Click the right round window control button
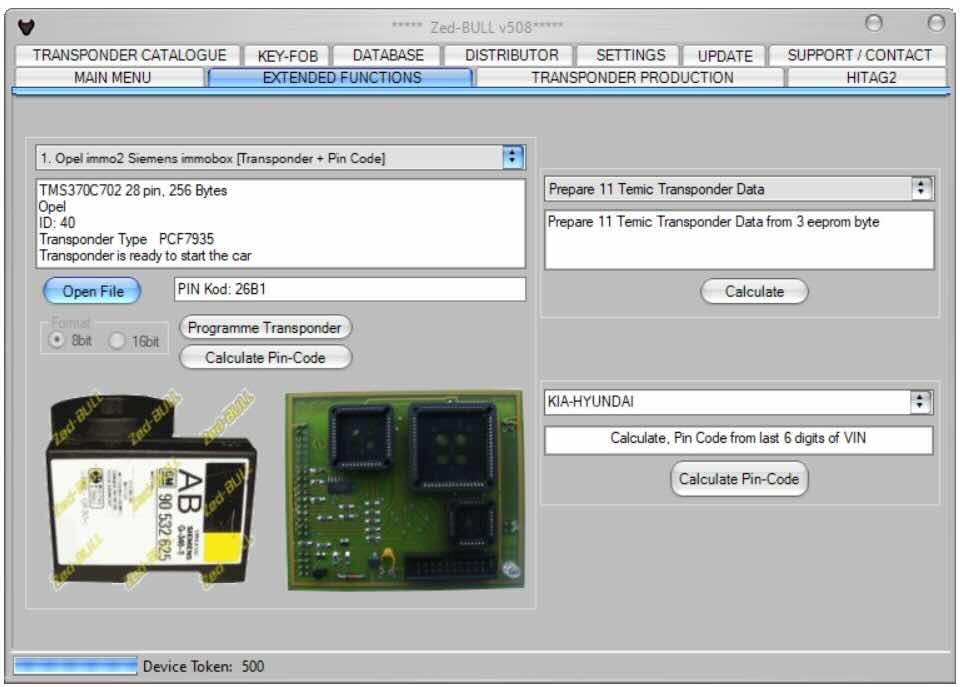 point(936,23)
